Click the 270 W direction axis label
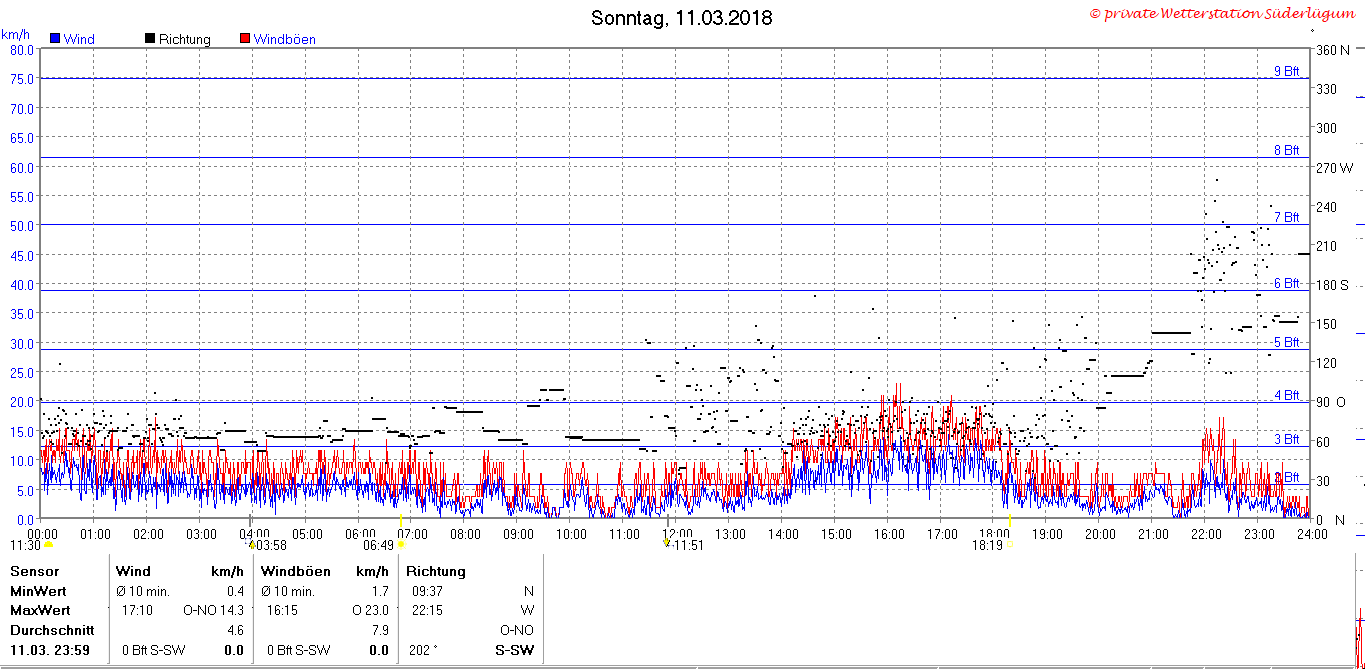Screen dimensions: 1366x669 [x=1334, y=167]
